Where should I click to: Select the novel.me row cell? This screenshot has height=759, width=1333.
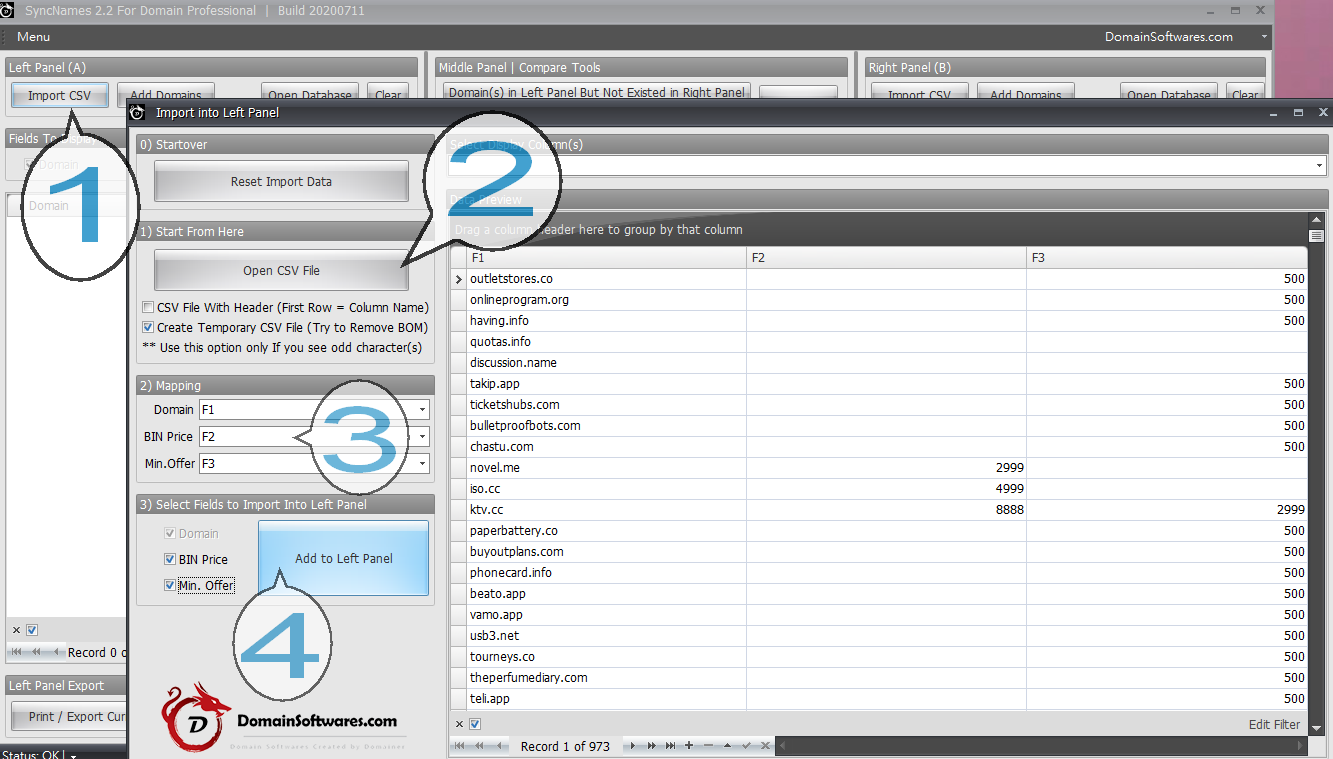[x=606, y=468]
